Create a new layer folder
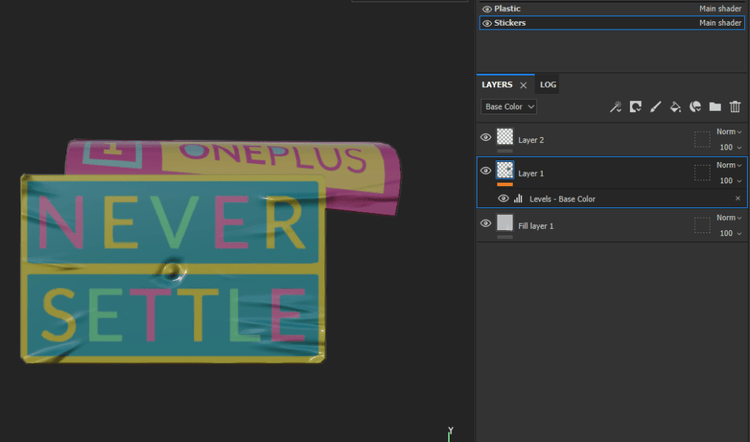The height and width of the screenshot is (442, 750). click(x=715, y=107)
